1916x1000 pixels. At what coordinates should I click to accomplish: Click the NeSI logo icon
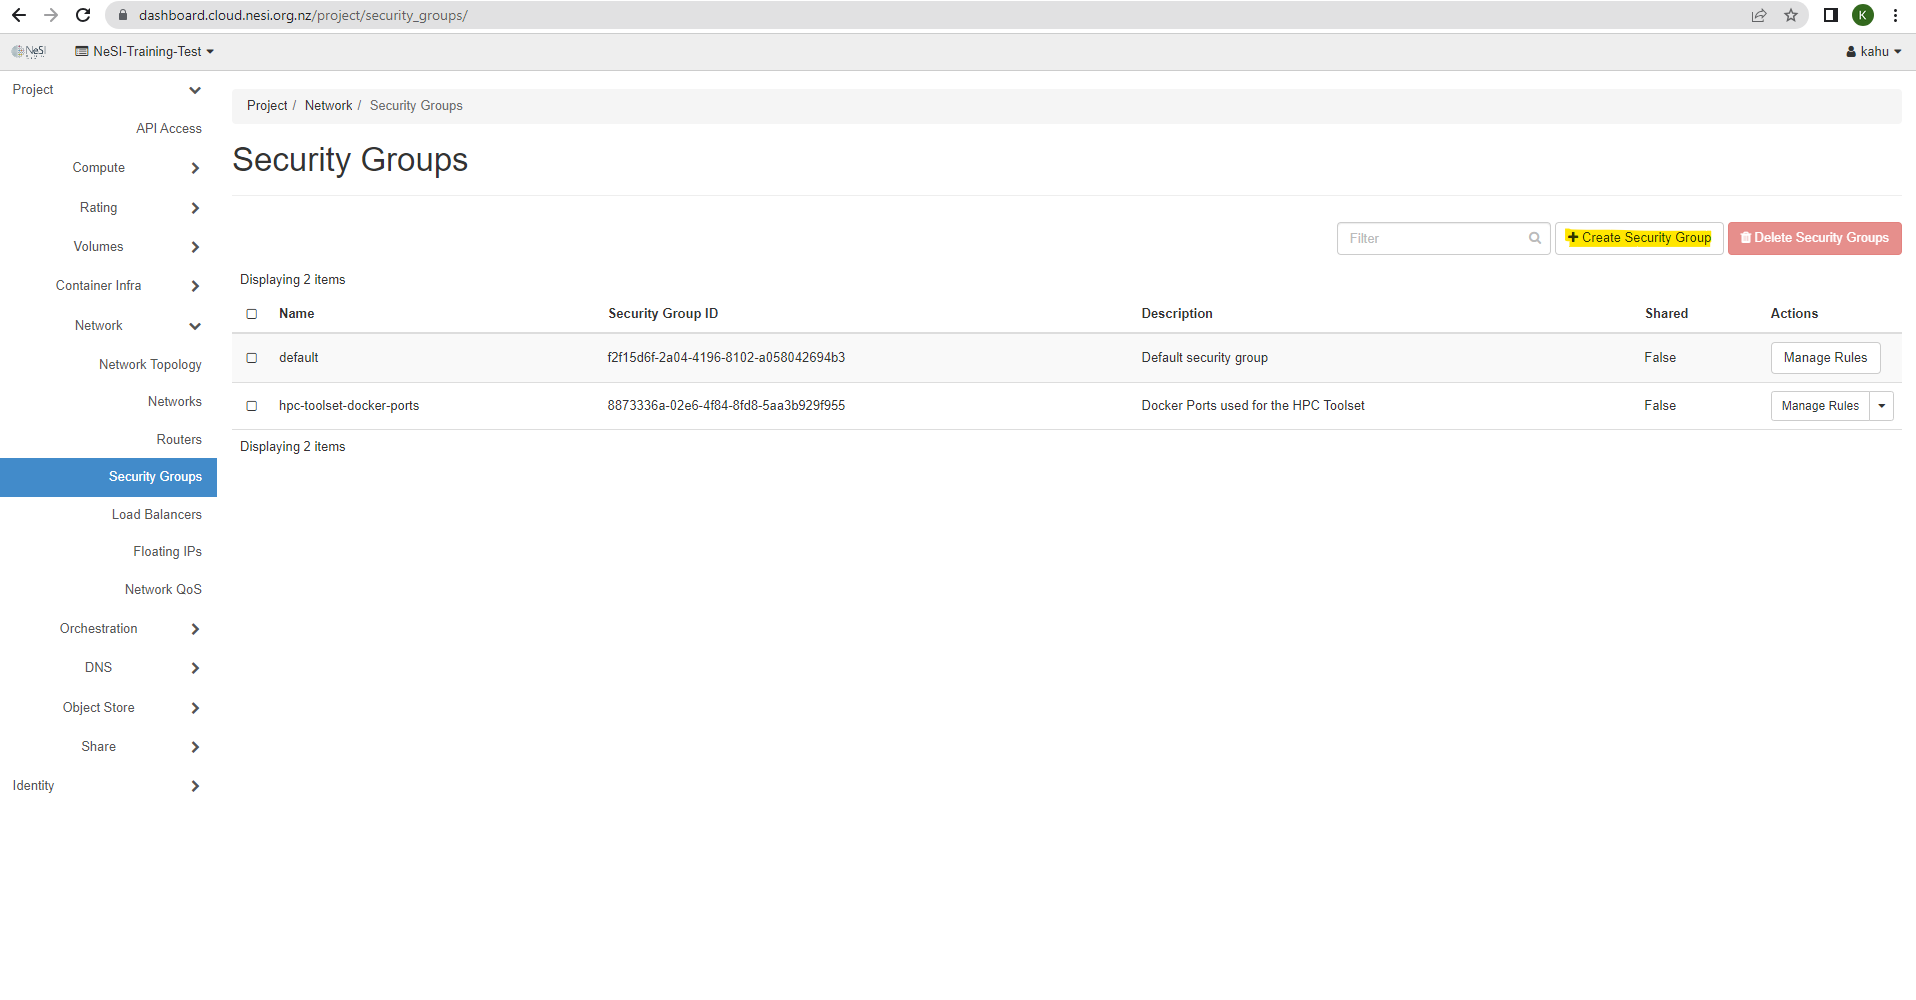coord(29,51)
